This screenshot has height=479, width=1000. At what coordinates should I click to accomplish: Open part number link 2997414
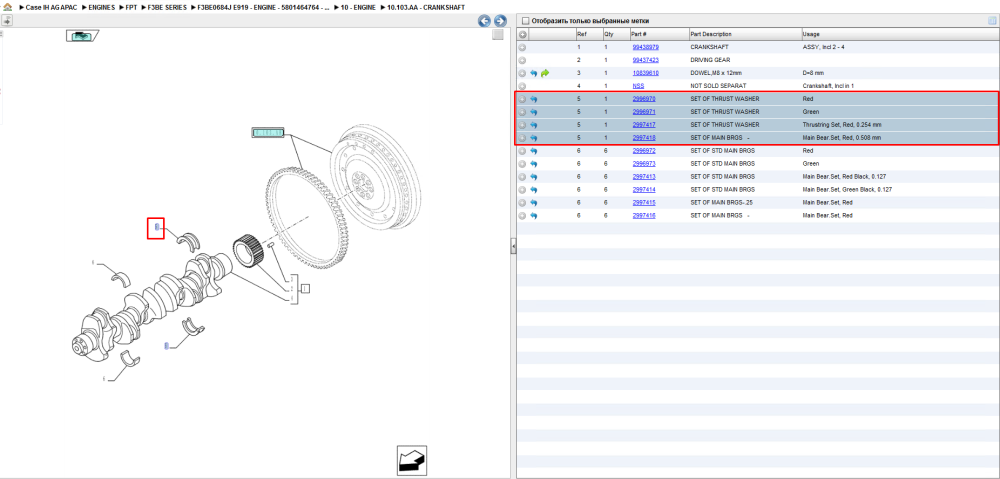coord(643,190)
